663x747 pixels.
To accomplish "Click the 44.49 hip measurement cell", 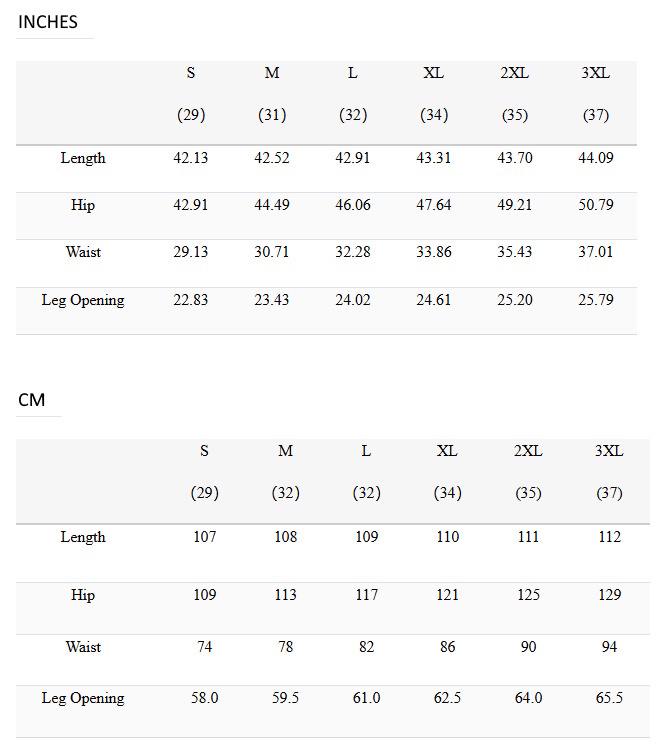I will coord(272,205).
